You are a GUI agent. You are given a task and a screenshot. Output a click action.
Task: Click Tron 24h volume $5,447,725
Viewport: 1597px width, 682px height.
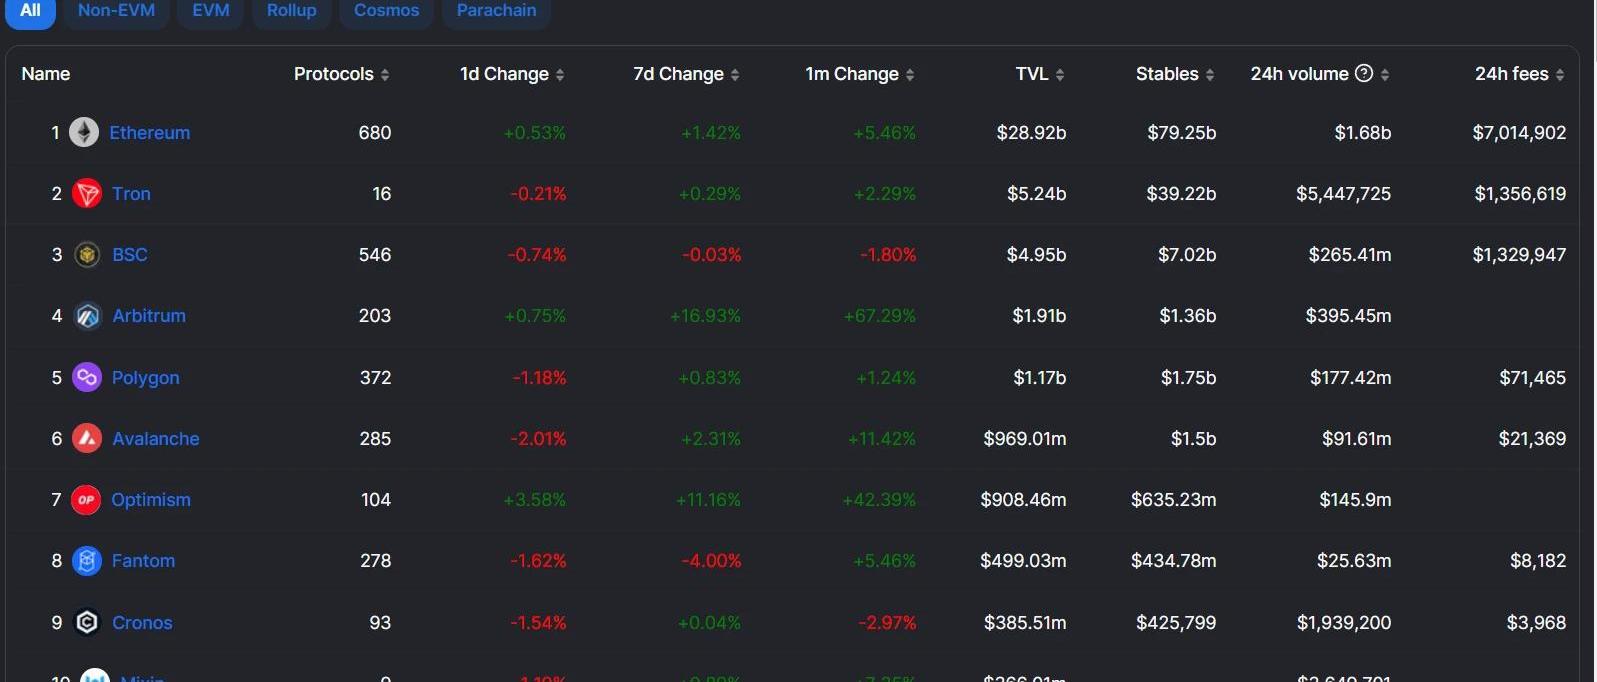point(1343,194)
